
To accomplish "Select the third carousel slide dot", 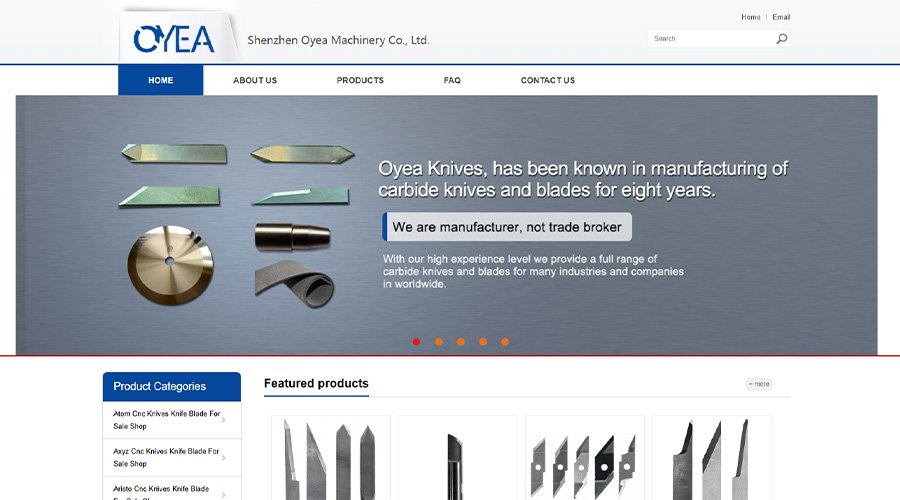I will pos(461,342).
